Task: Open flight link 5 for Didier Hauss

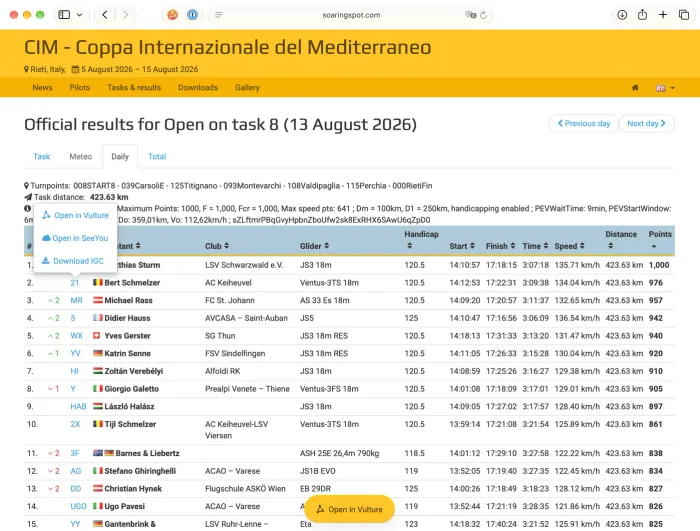Action: (x=73, y=318)
